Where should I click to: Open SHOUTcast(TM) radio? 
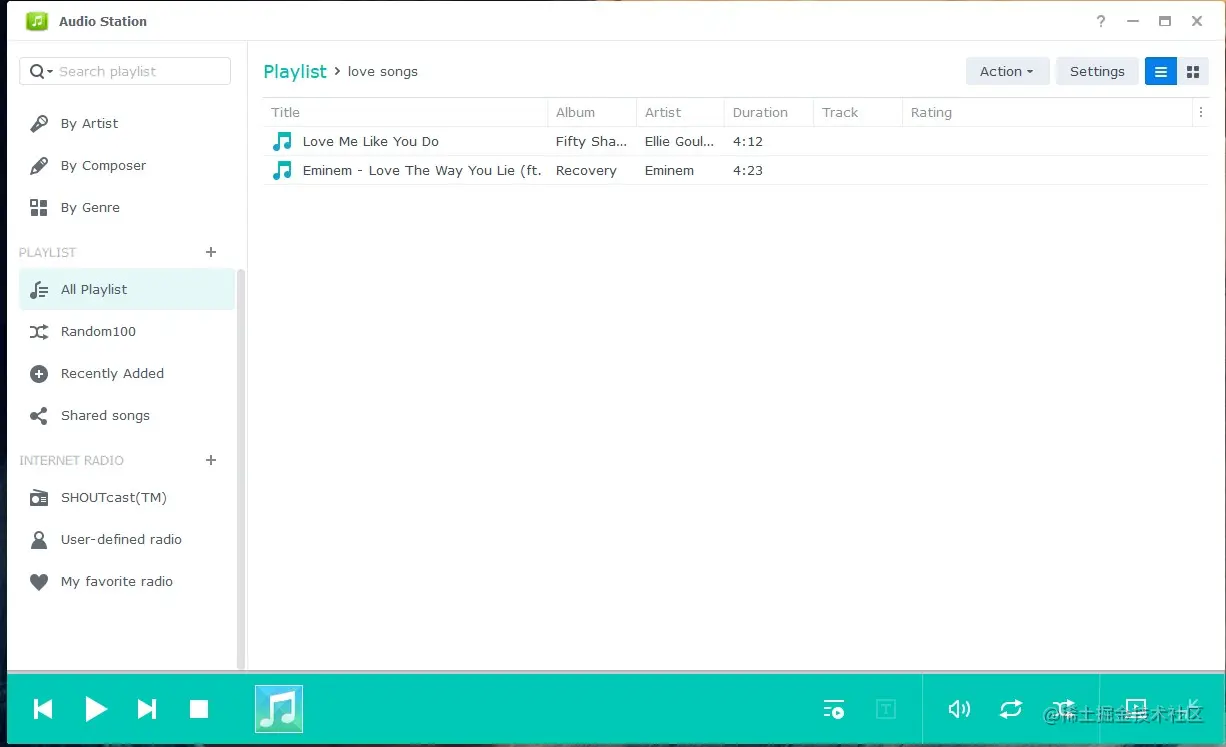pos(127,497)
